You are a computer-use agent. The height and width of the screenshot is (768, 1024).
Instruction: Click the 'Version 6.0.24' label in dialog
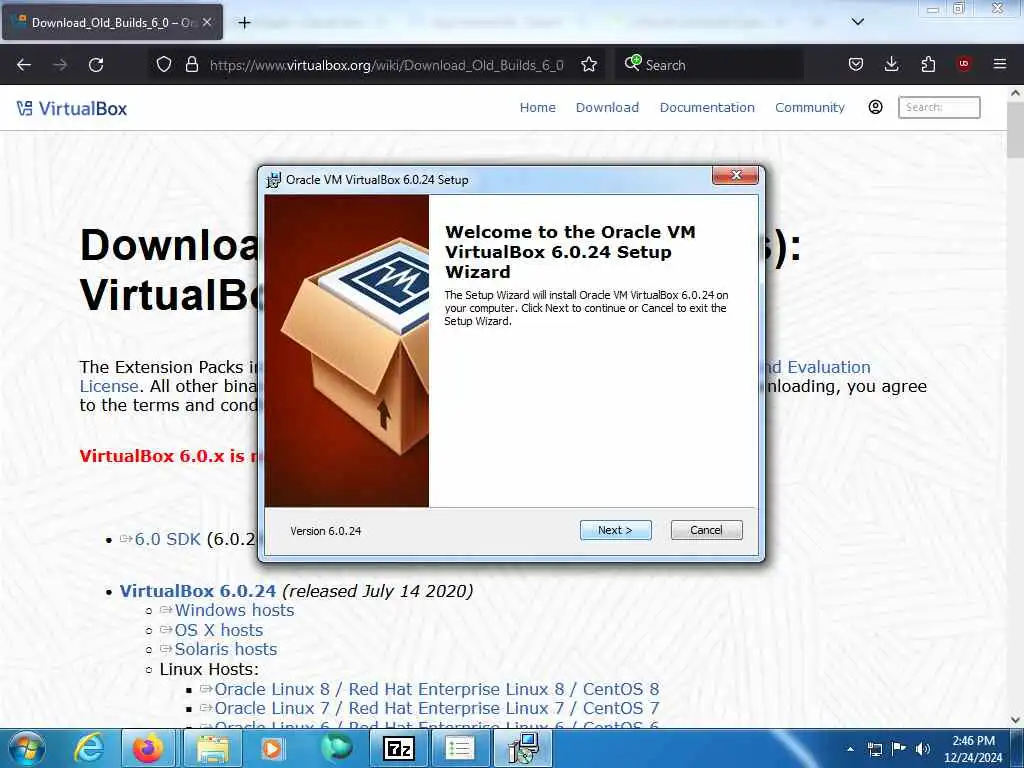tap(326, 532)
